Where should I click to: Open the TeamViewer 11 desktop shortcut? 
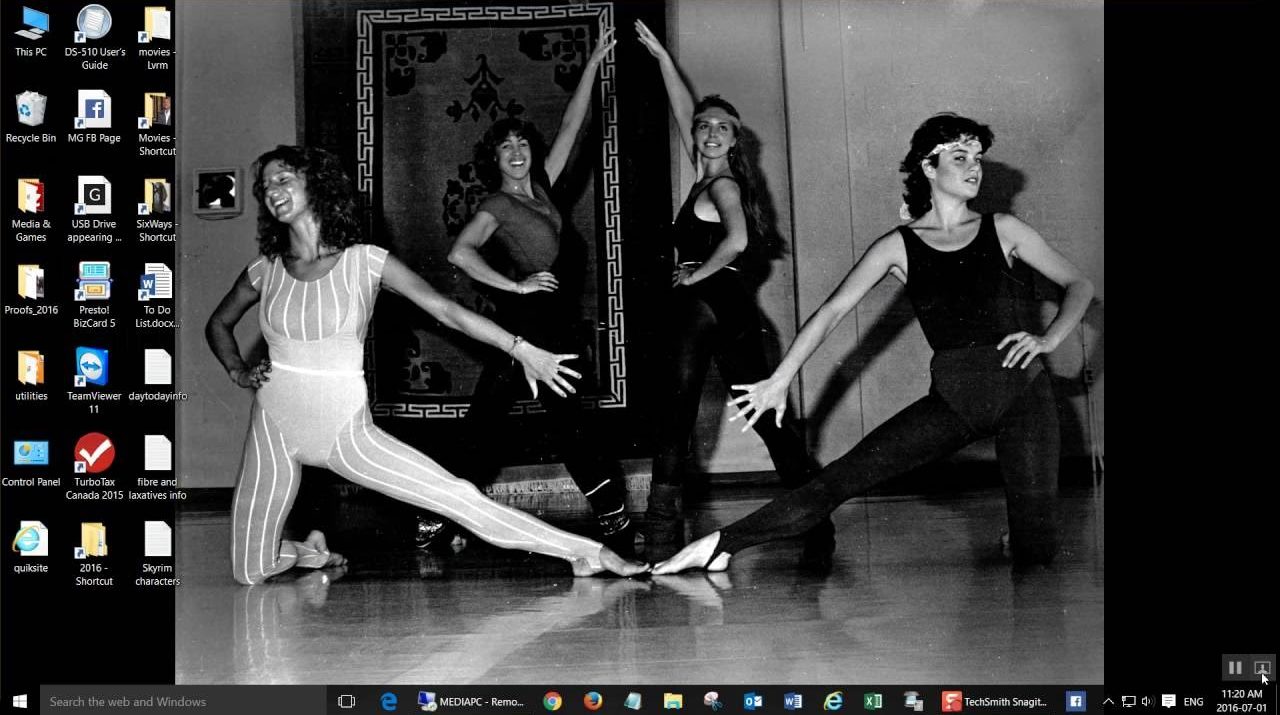(94, 369)
